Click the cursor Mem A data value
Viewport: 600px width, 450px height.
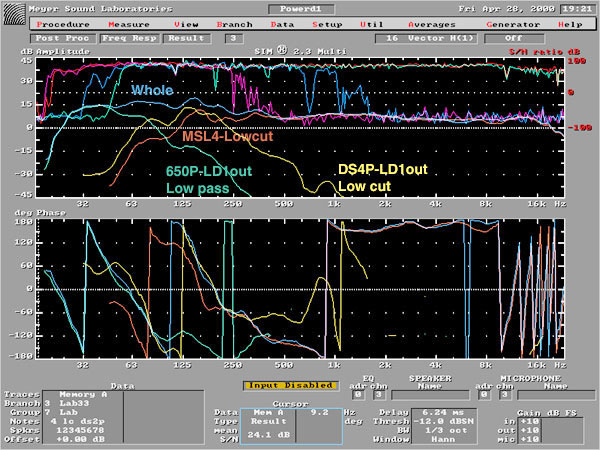point(268,412)
